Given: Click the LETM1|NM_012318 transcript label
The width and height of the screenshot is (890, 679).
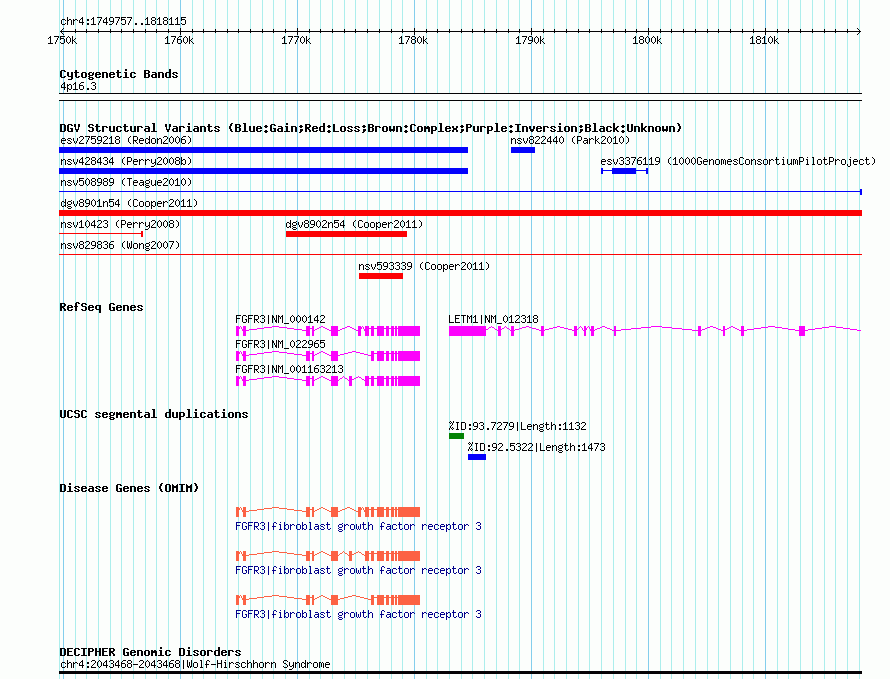Looking at the screenshot, I should (x=493, y=319).
